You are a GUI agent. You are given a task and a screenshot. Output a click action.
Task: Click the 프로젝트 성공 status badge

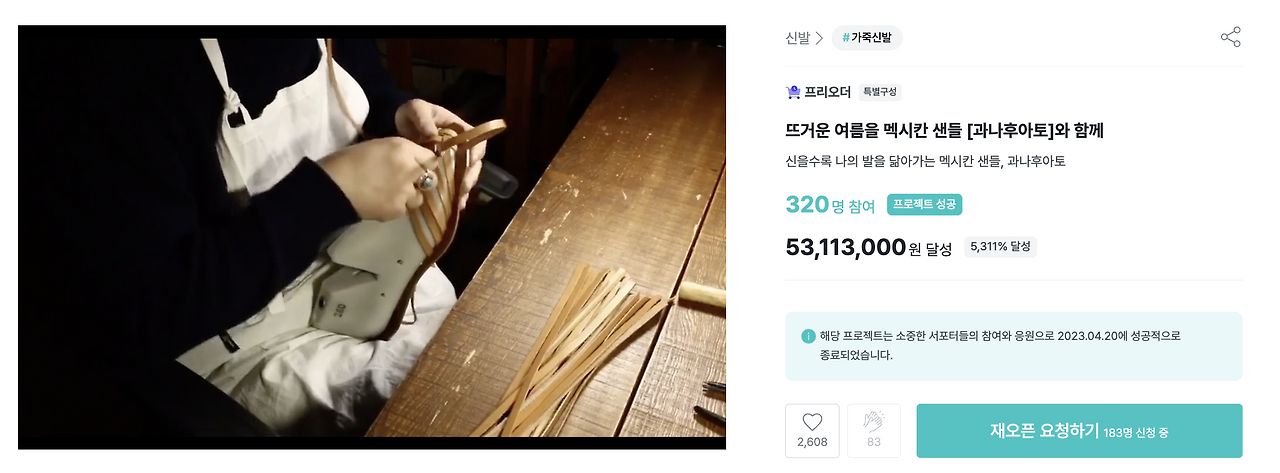click(924, 205)
